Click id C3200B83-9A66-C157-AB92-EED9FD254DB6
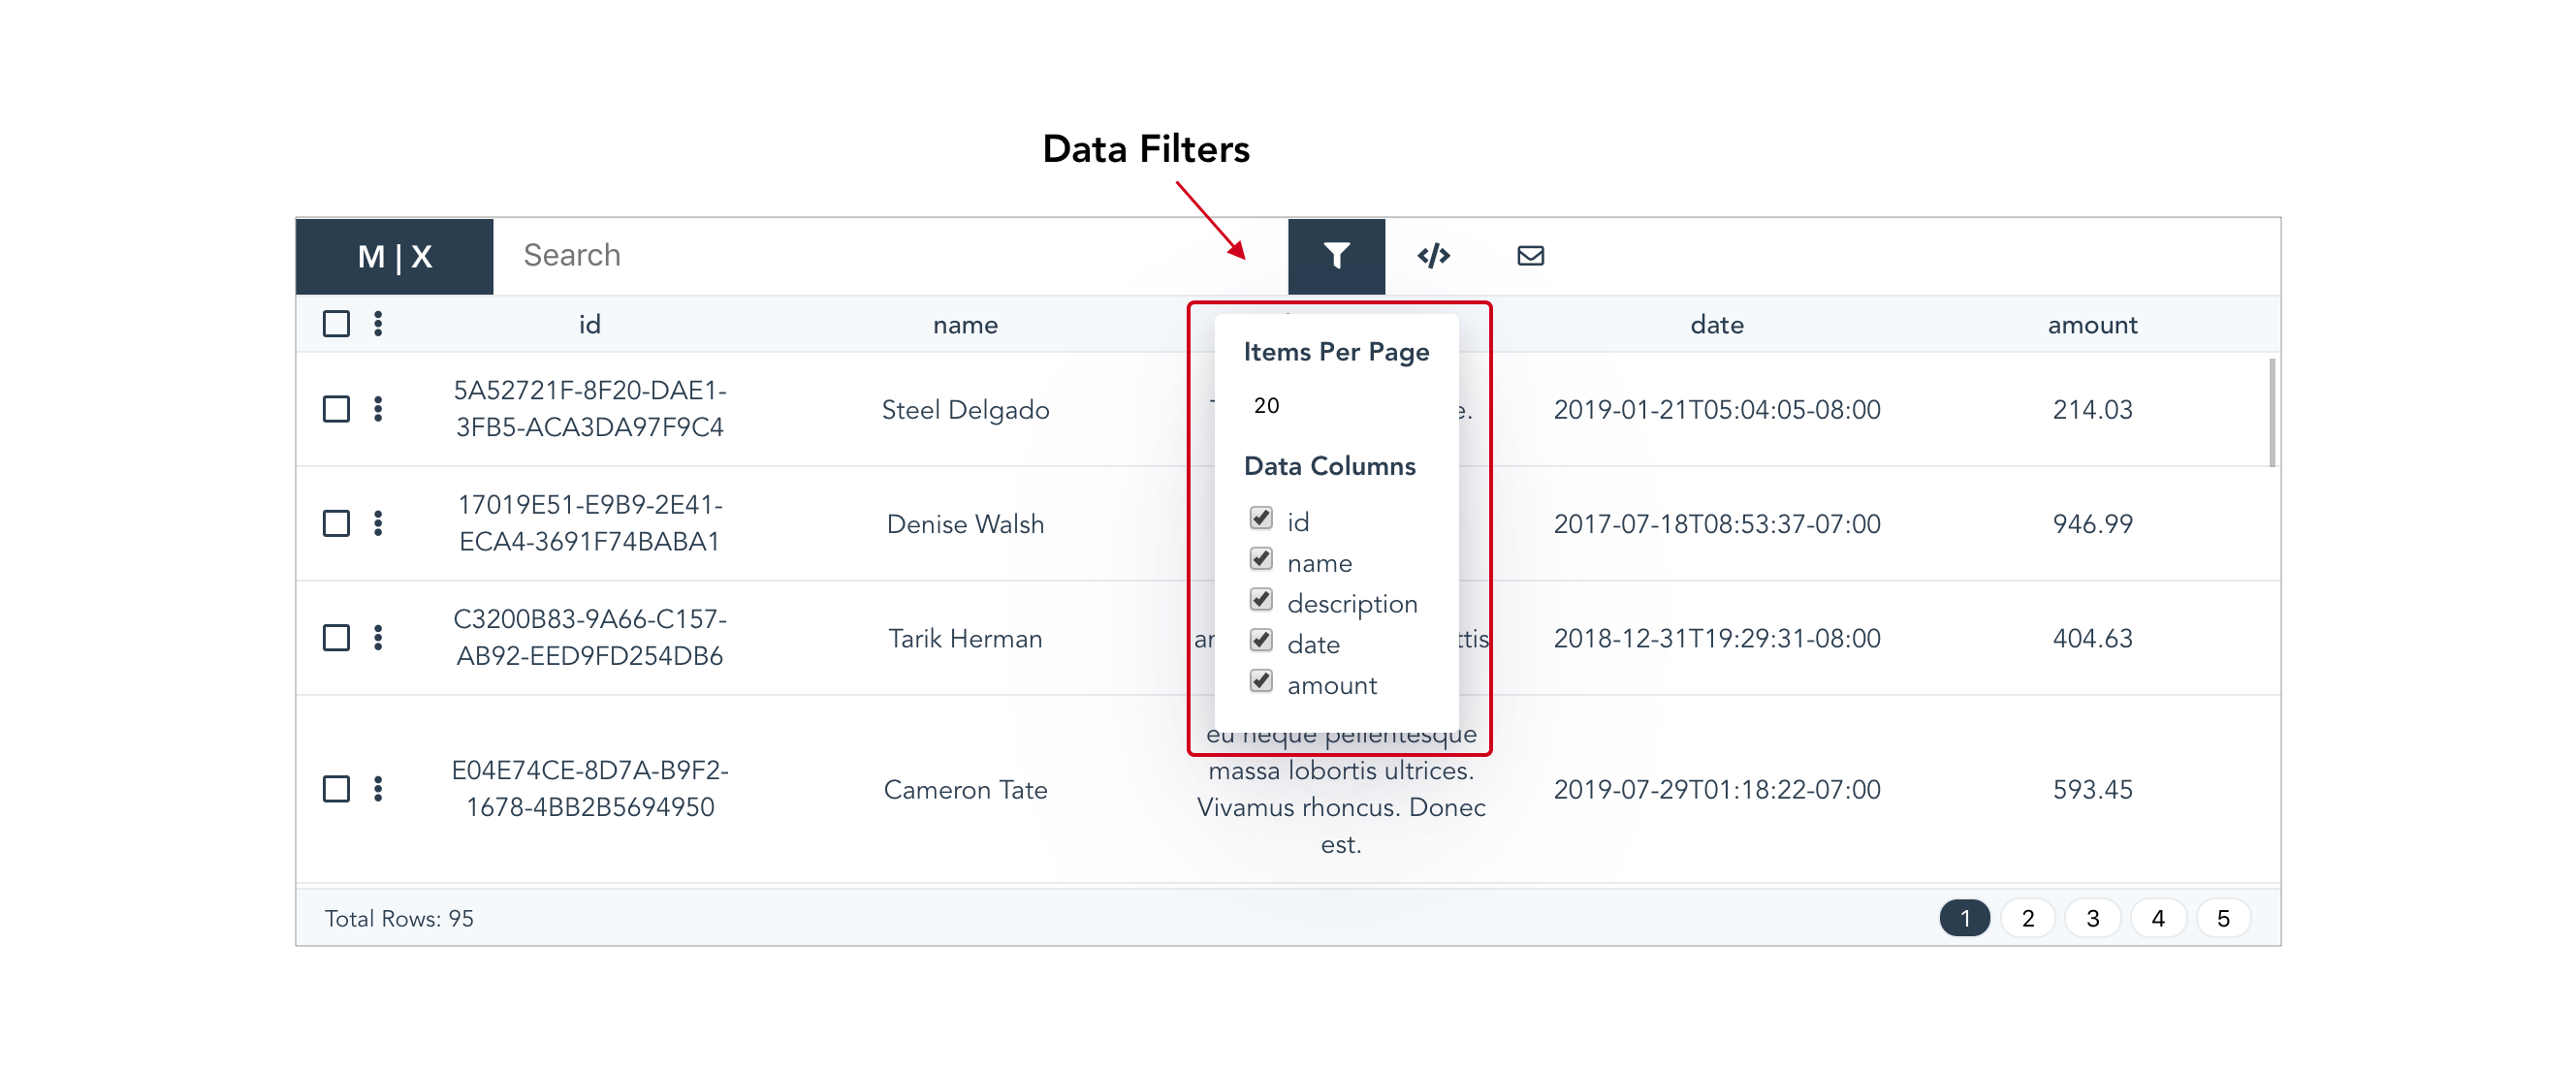This screenshot has width=2576, height=1069. 589,638
